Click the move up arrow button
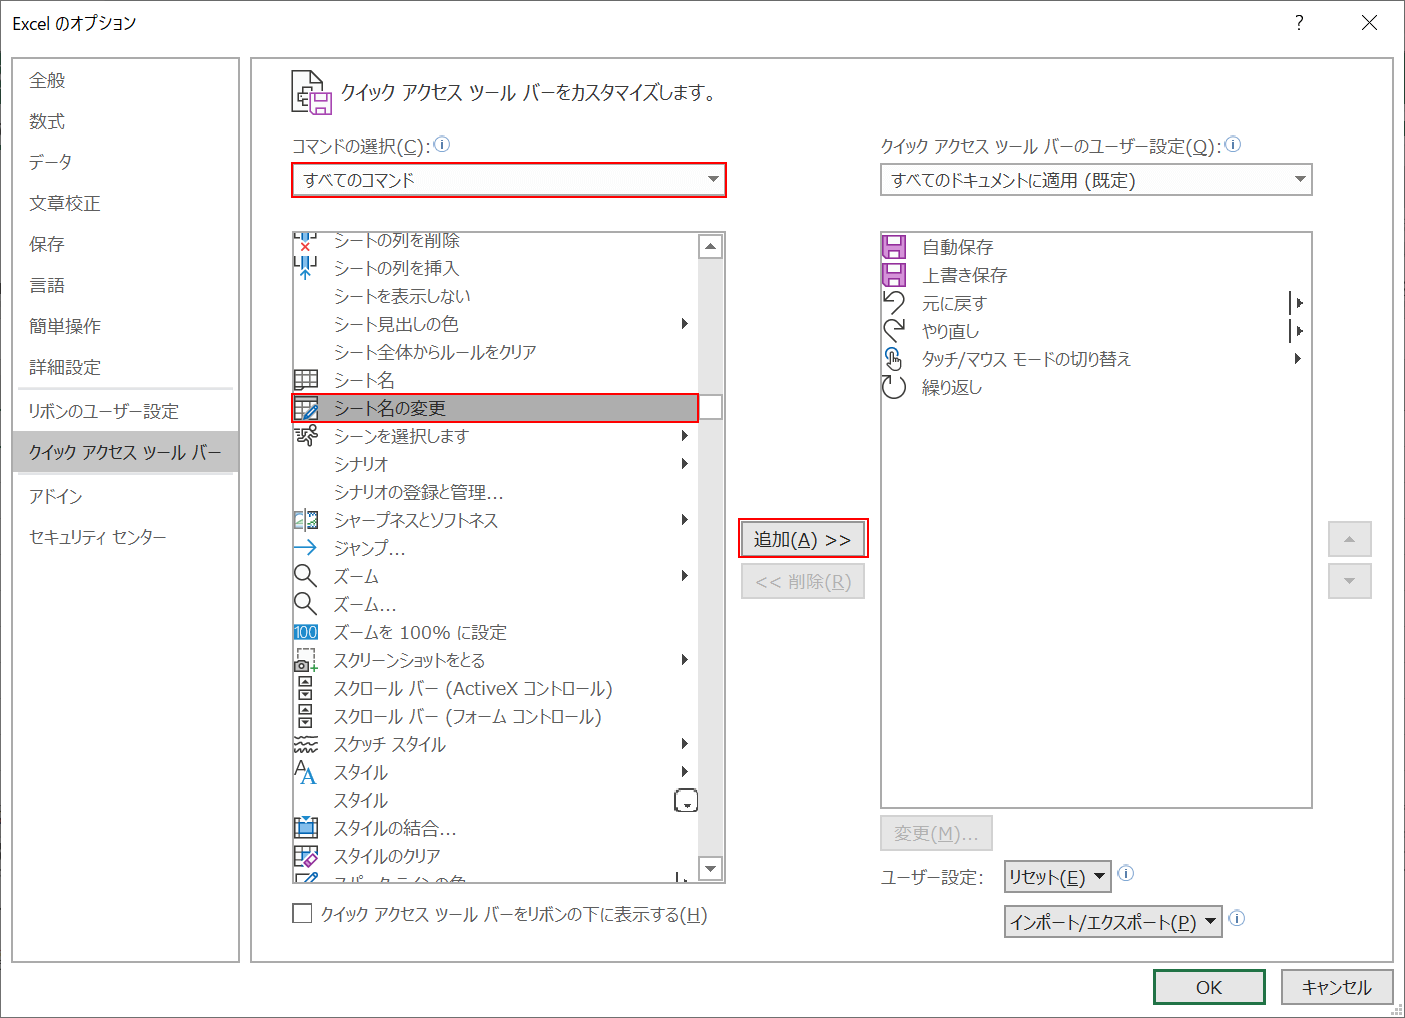1405x1018 pixels. pyautogui.click(x=1350, y=539)
